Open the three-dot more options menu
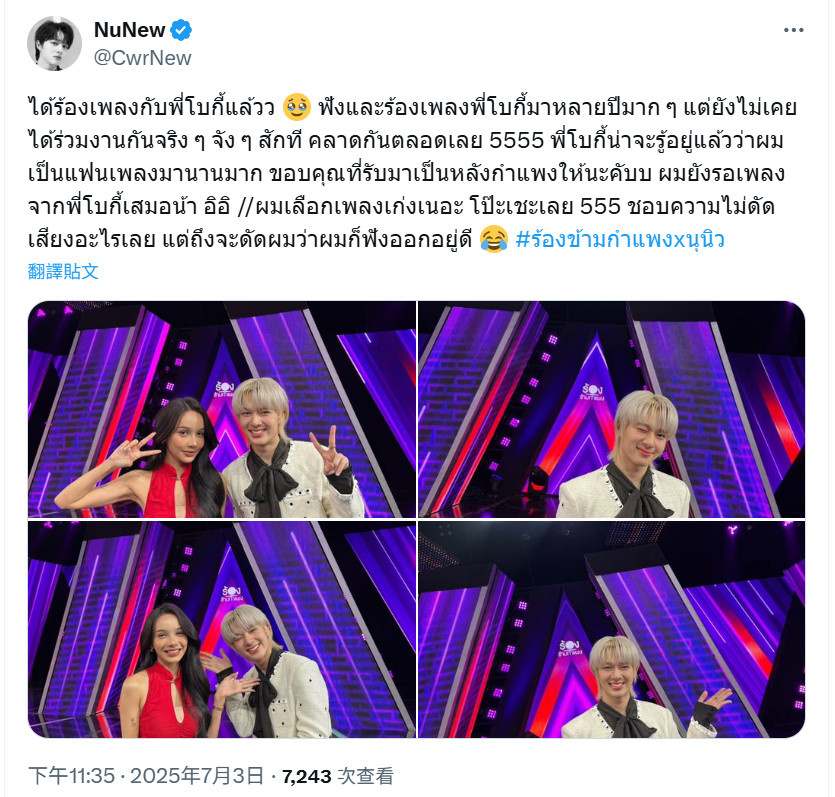 point(793,30)
